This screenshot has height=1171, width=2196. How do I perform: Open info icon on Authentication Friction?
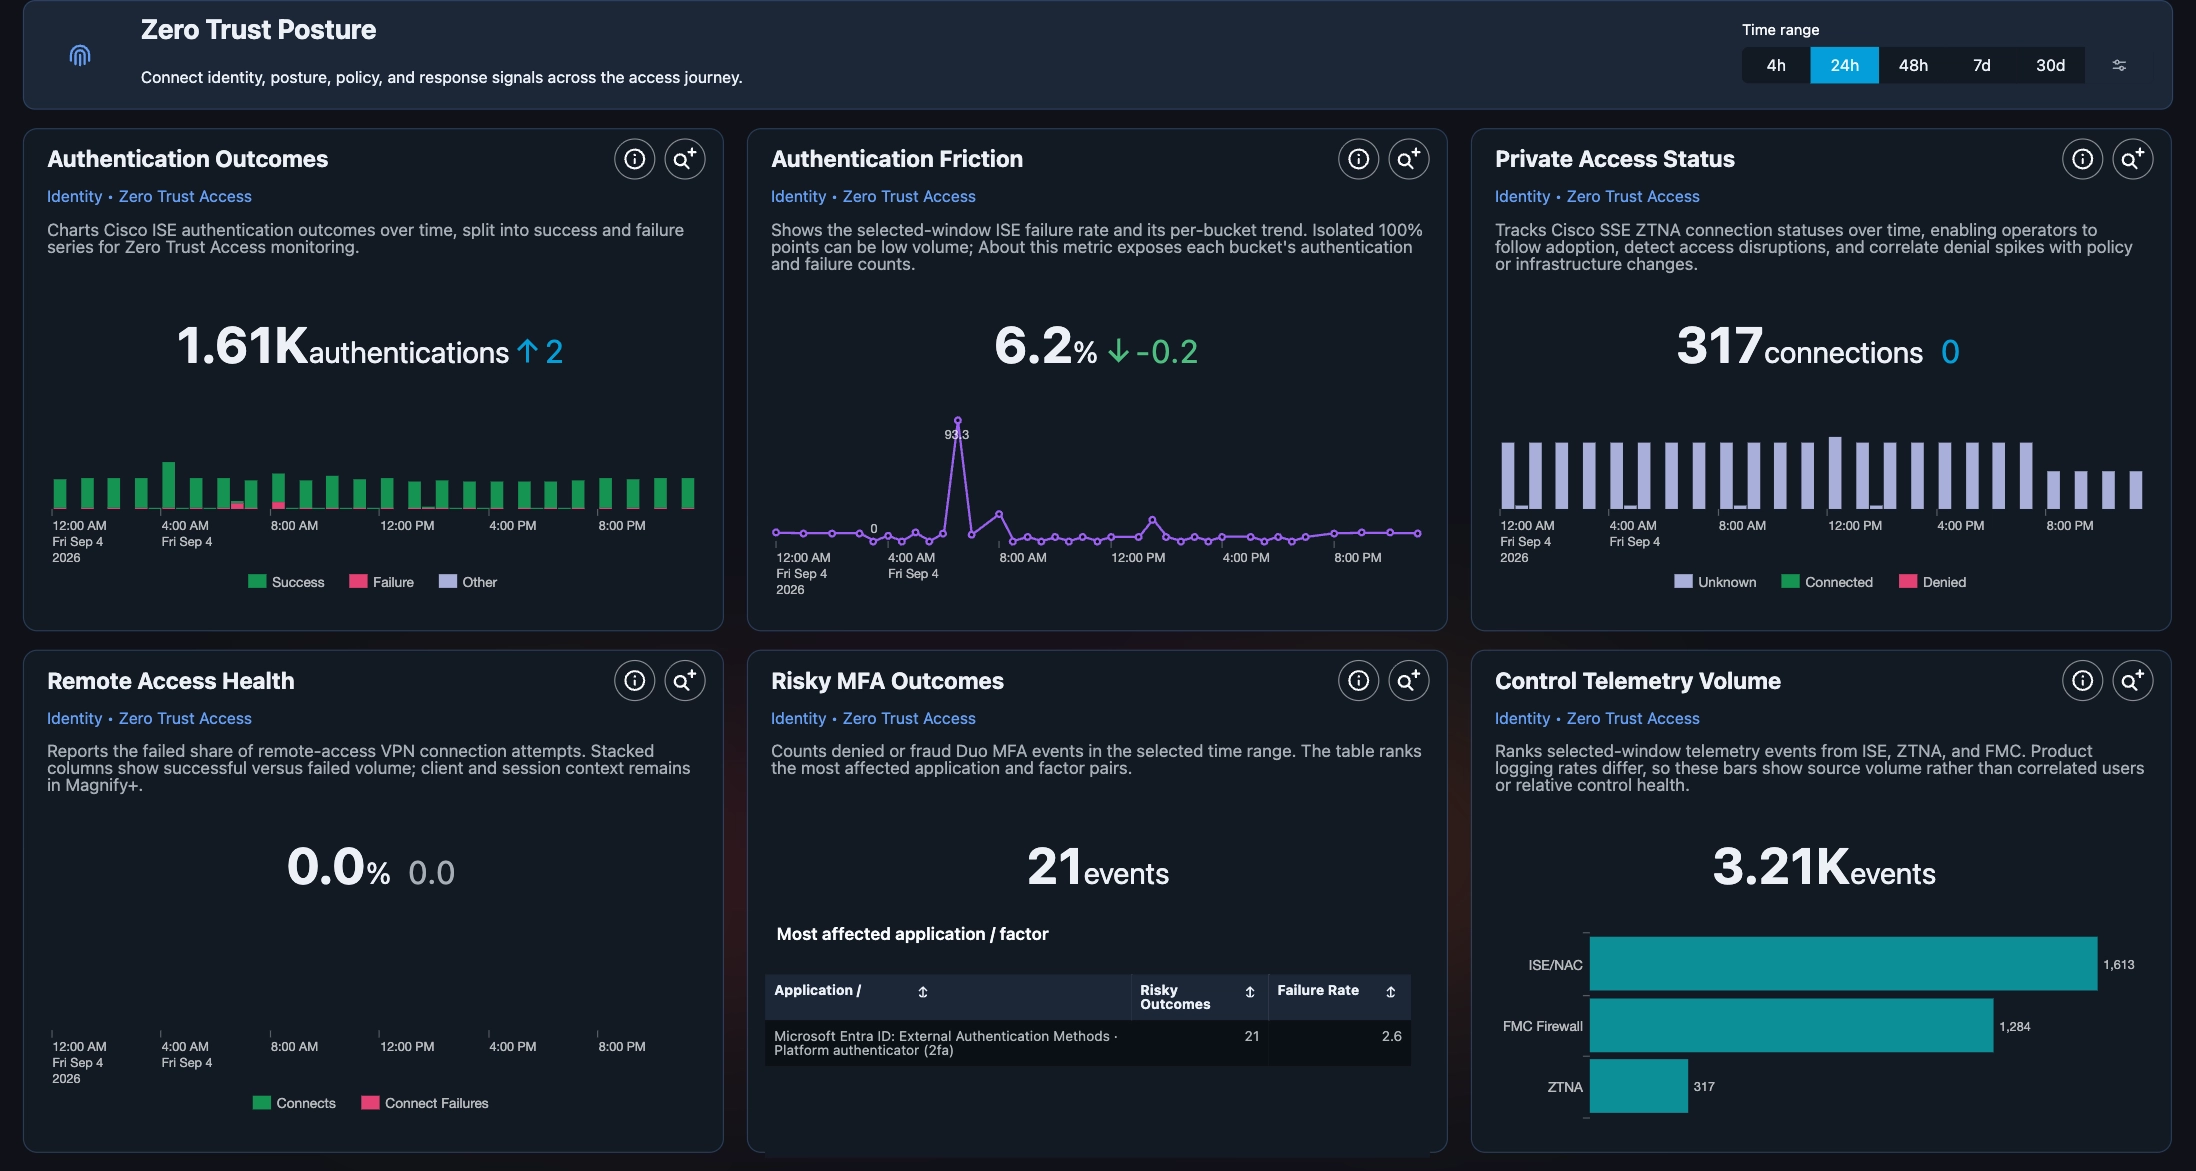pos(1358,159)
